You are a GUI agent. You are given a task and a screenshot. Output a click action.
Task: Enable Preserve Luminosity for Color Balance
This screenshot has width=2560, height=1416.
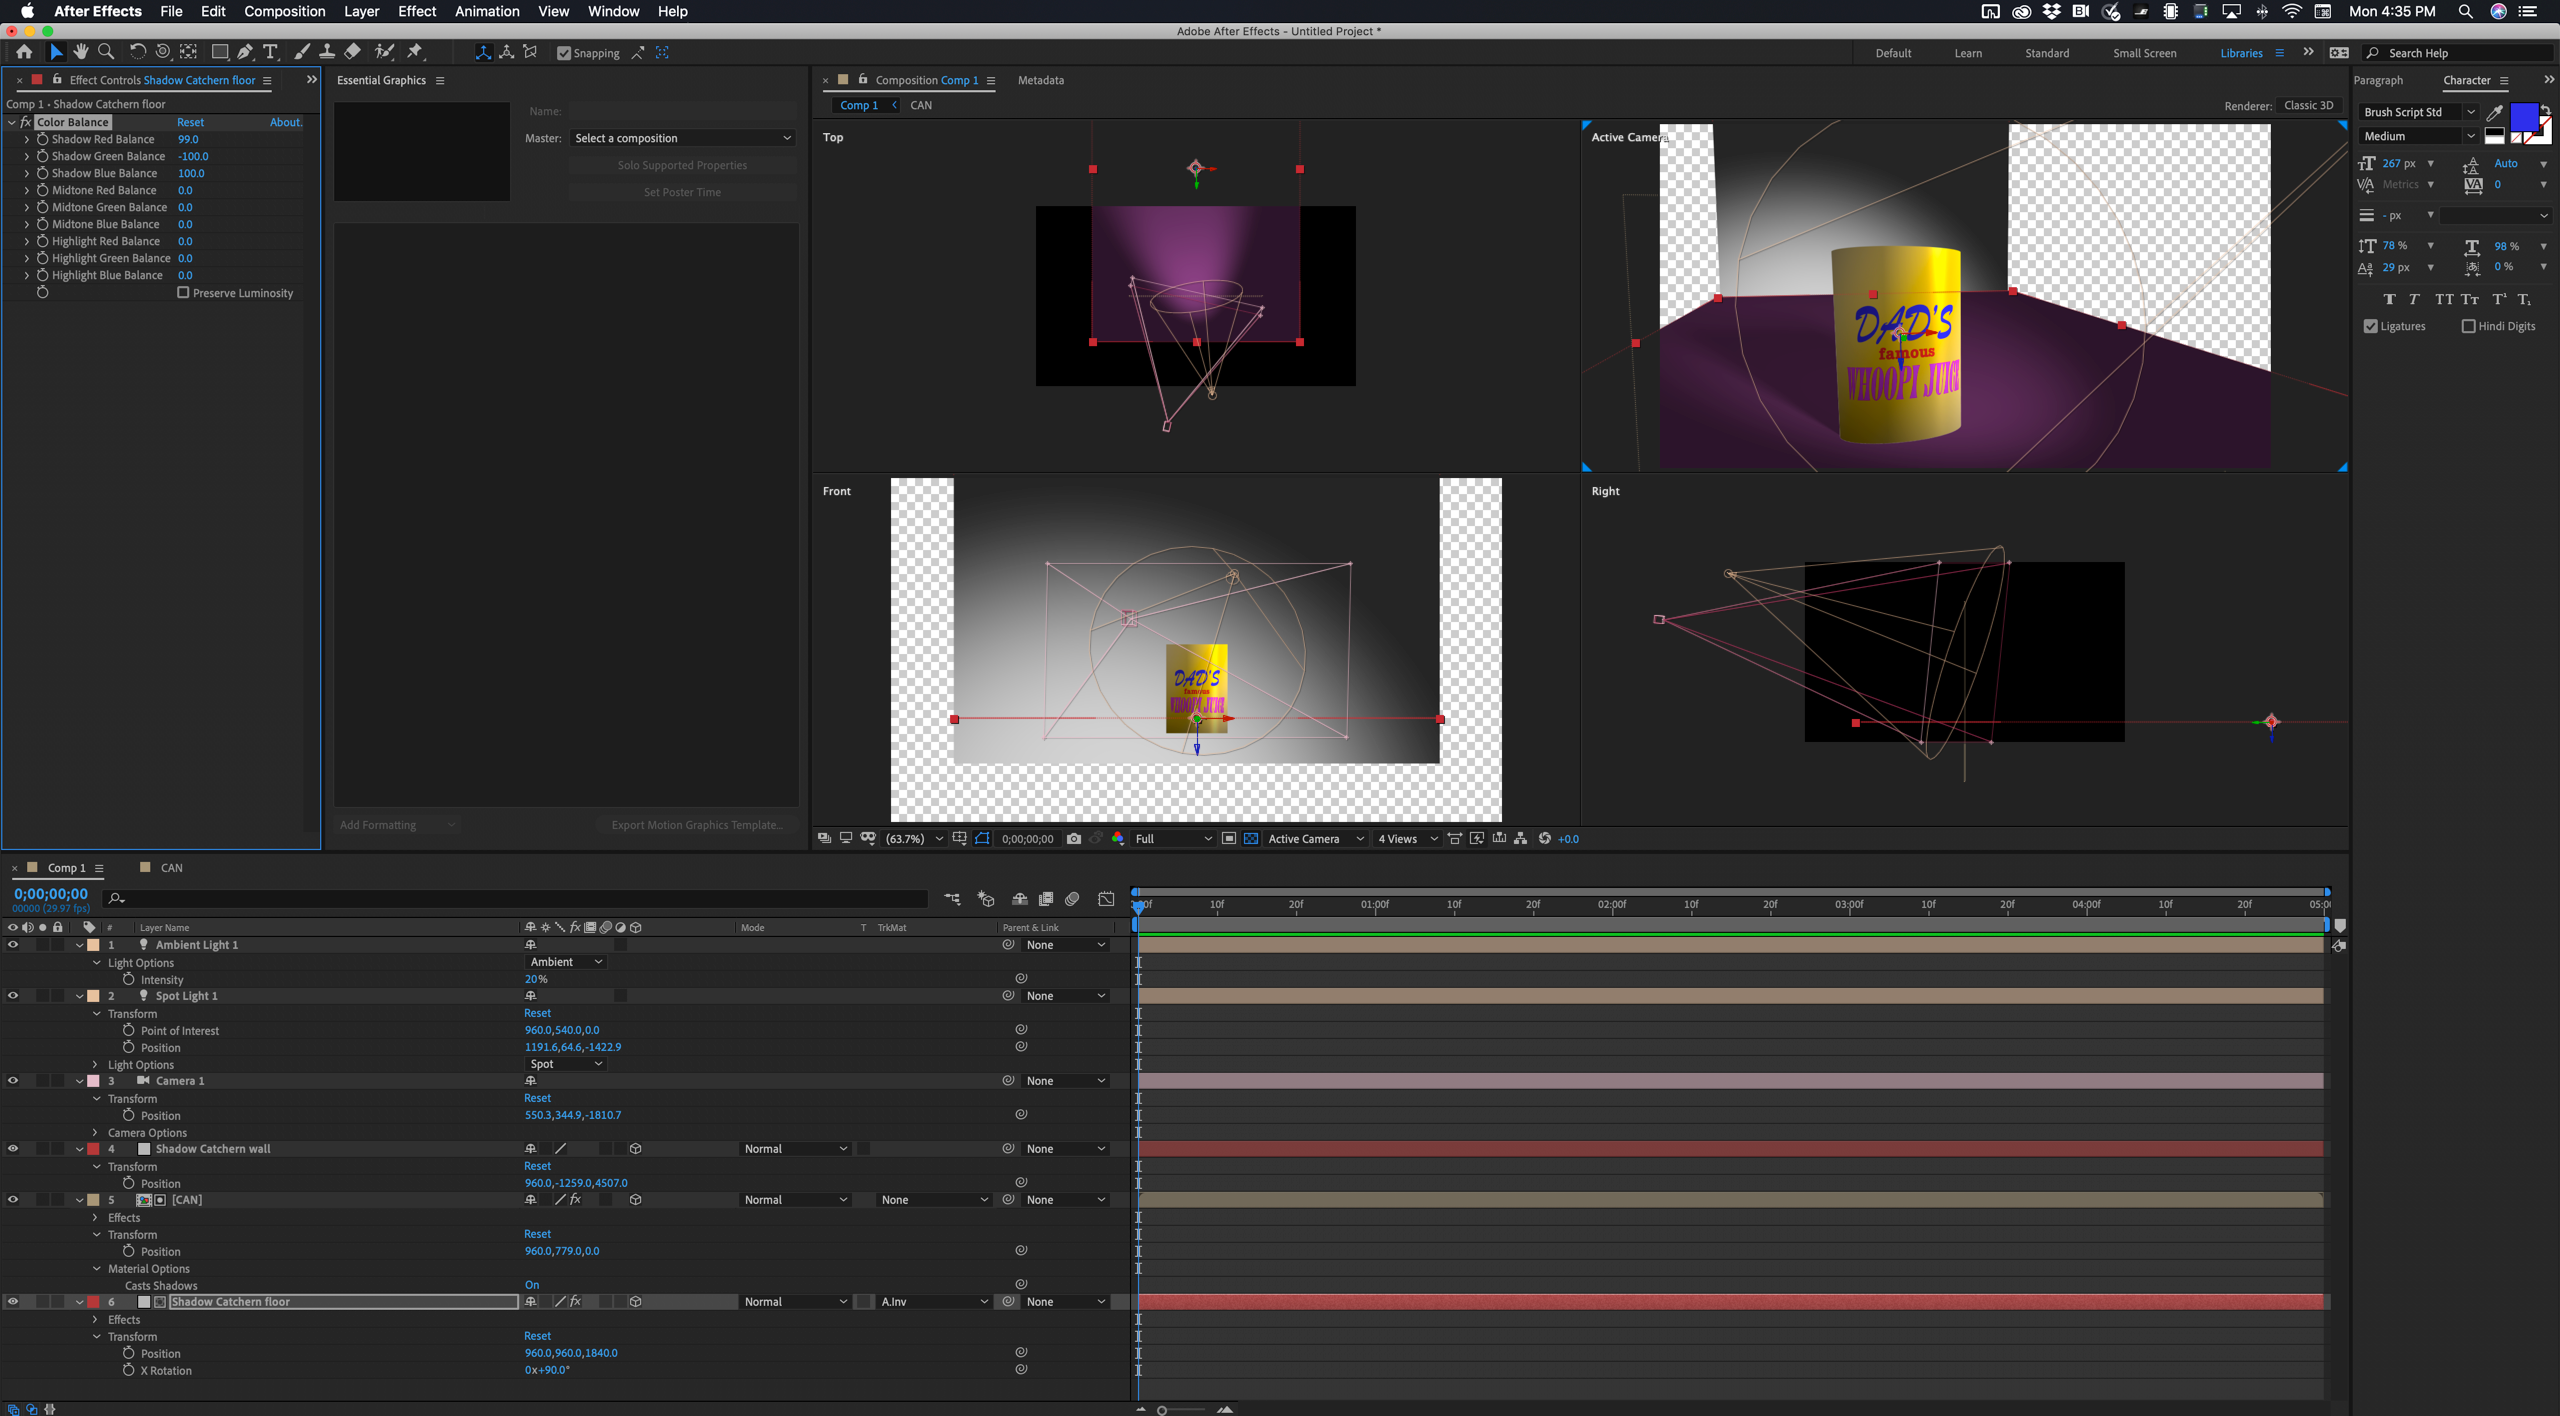(x=184, y=293)
